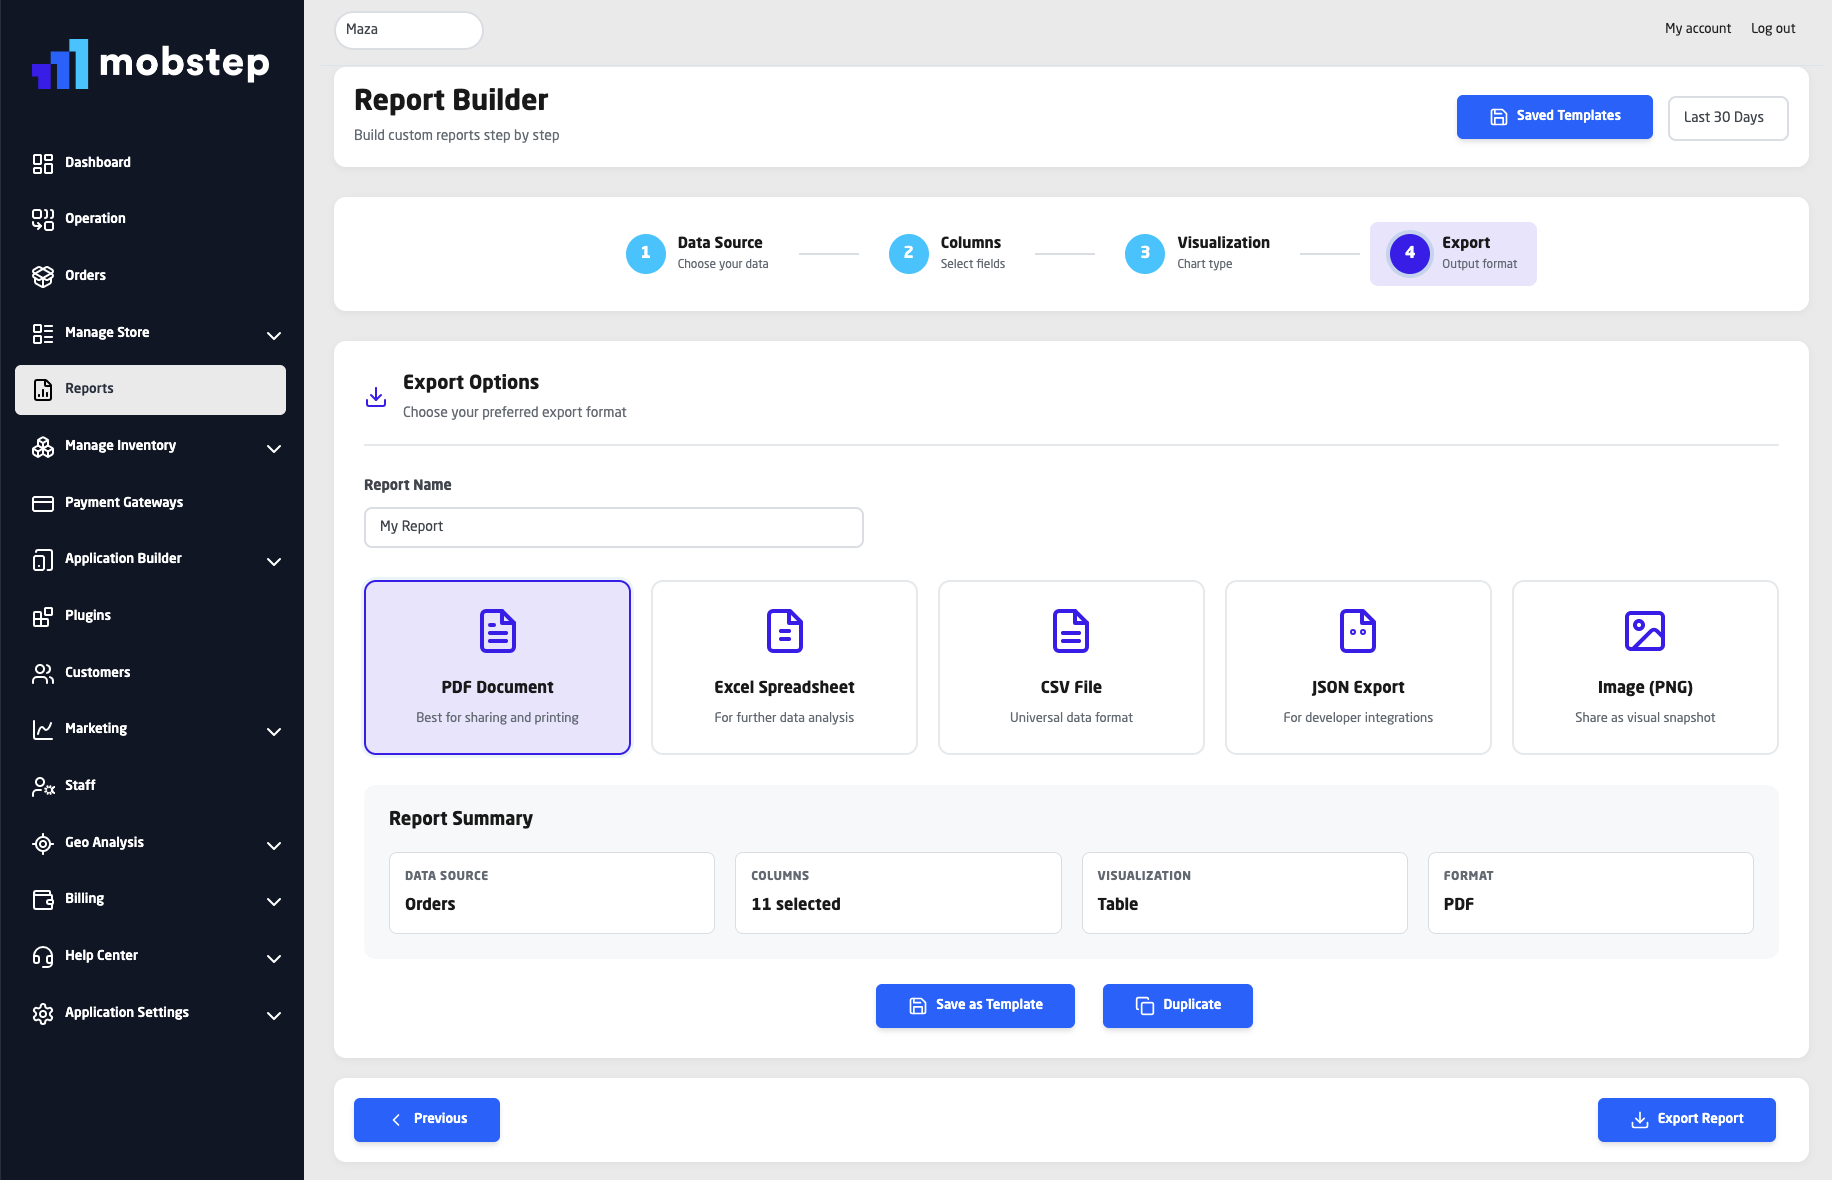Choose CSV File as export format
This screenshot has width=1832, height=1180.
click(1070, 667)
